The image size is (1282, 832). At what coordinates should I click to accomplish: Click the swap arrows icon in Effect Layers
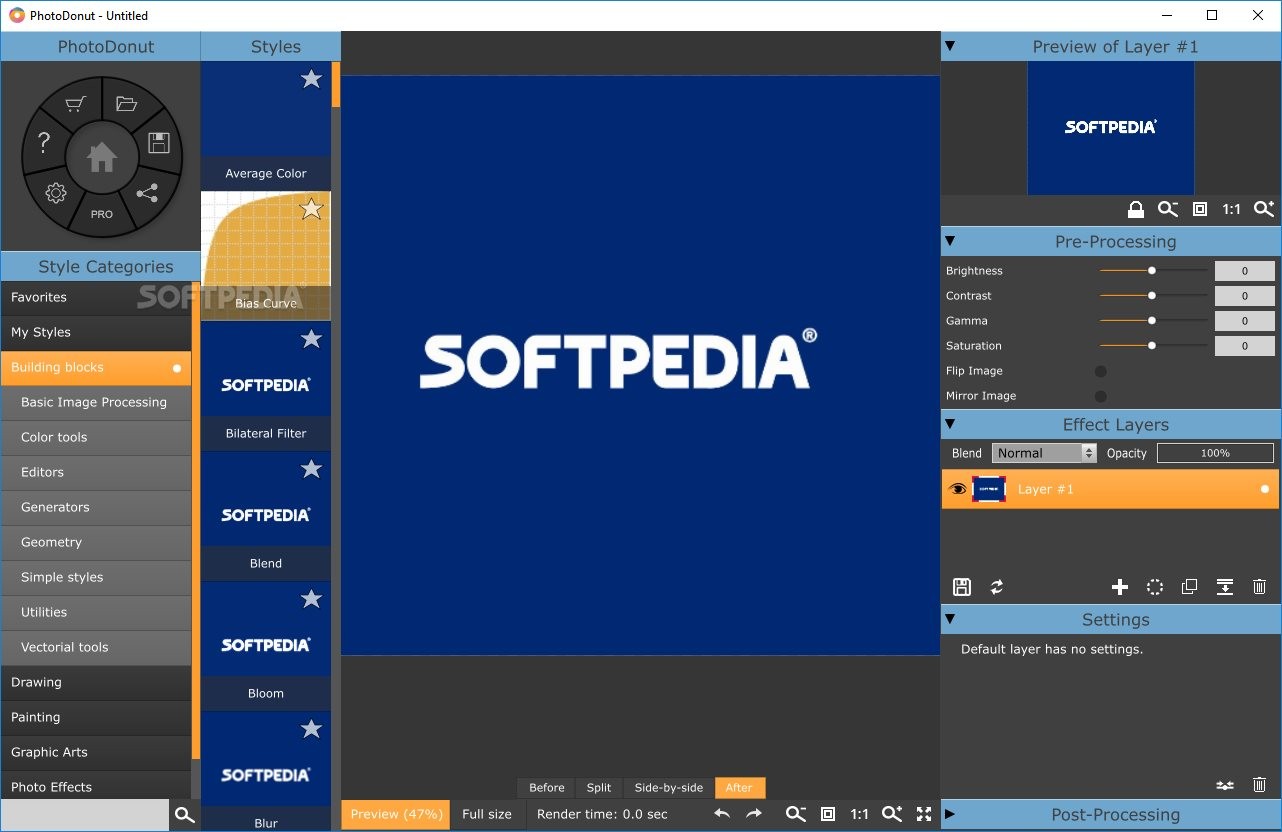997,587
